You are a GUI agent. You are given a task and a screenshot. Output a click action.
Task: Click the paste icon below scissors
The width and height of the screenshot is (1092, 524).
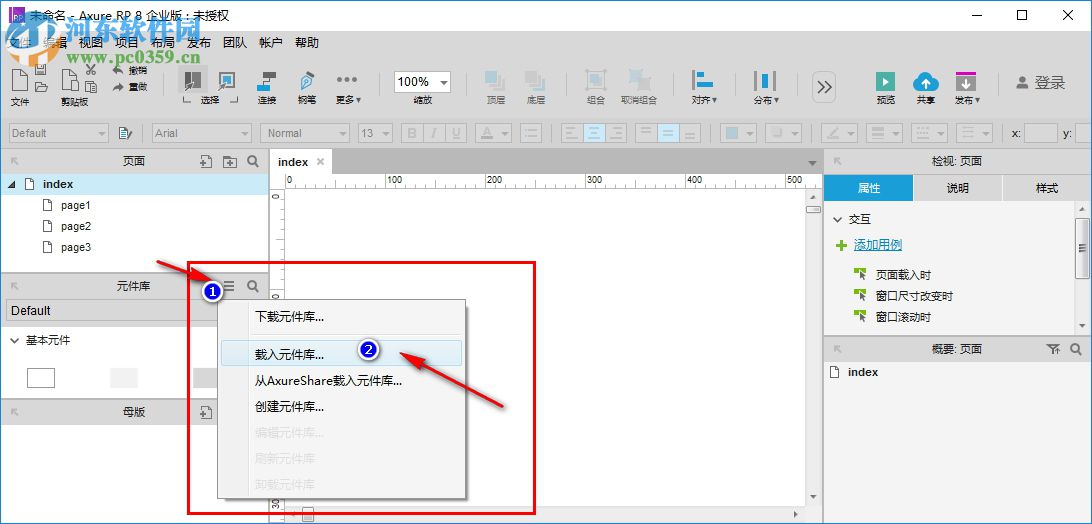click(91, 87)
